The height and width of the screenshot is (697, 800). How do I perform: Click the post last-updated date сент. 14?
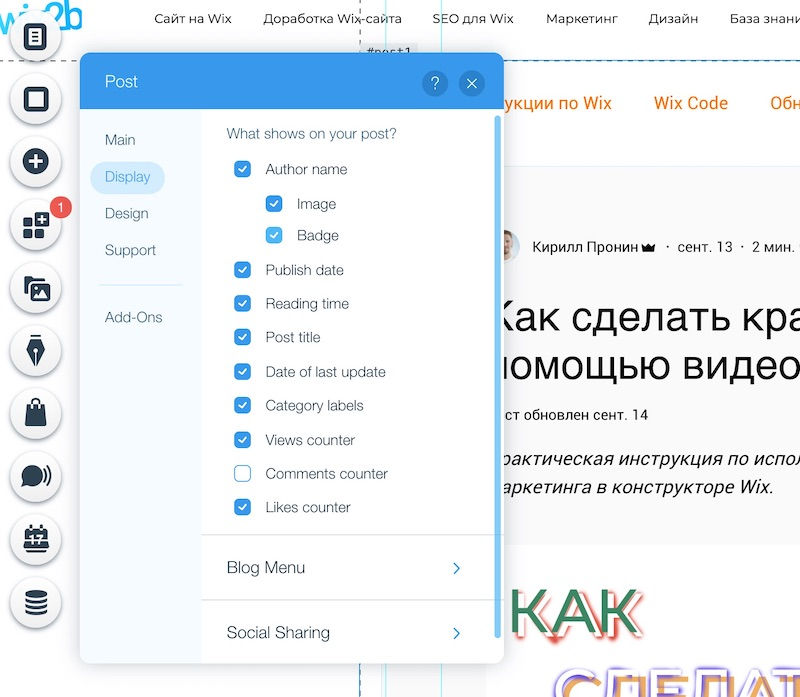coord(620,415)
